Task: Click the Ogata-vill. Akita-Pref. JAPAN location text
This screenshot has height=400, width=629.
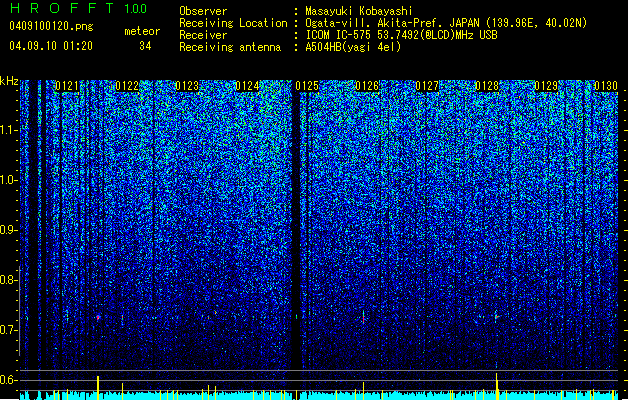Action: pyautogui.click(x=392, y=23)
